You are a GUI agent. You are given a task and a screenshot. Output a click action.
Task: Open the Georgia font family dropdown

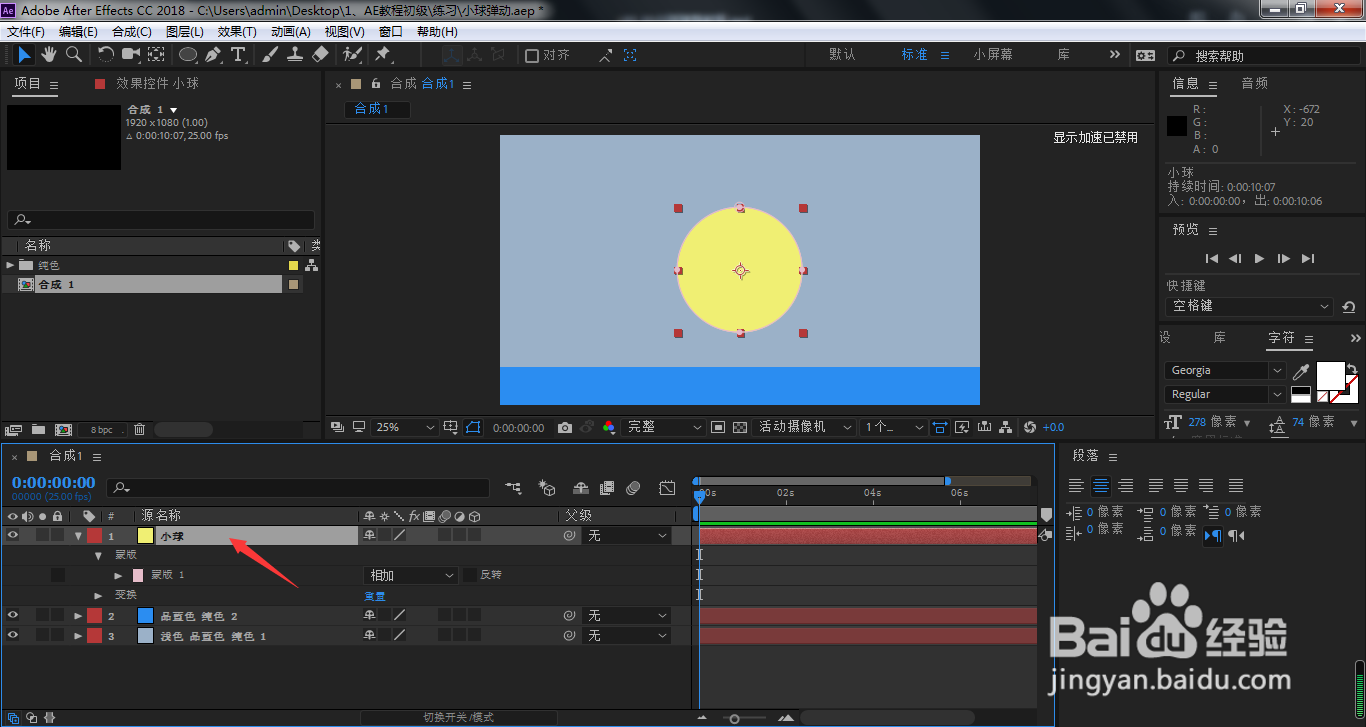point(1225,370)
